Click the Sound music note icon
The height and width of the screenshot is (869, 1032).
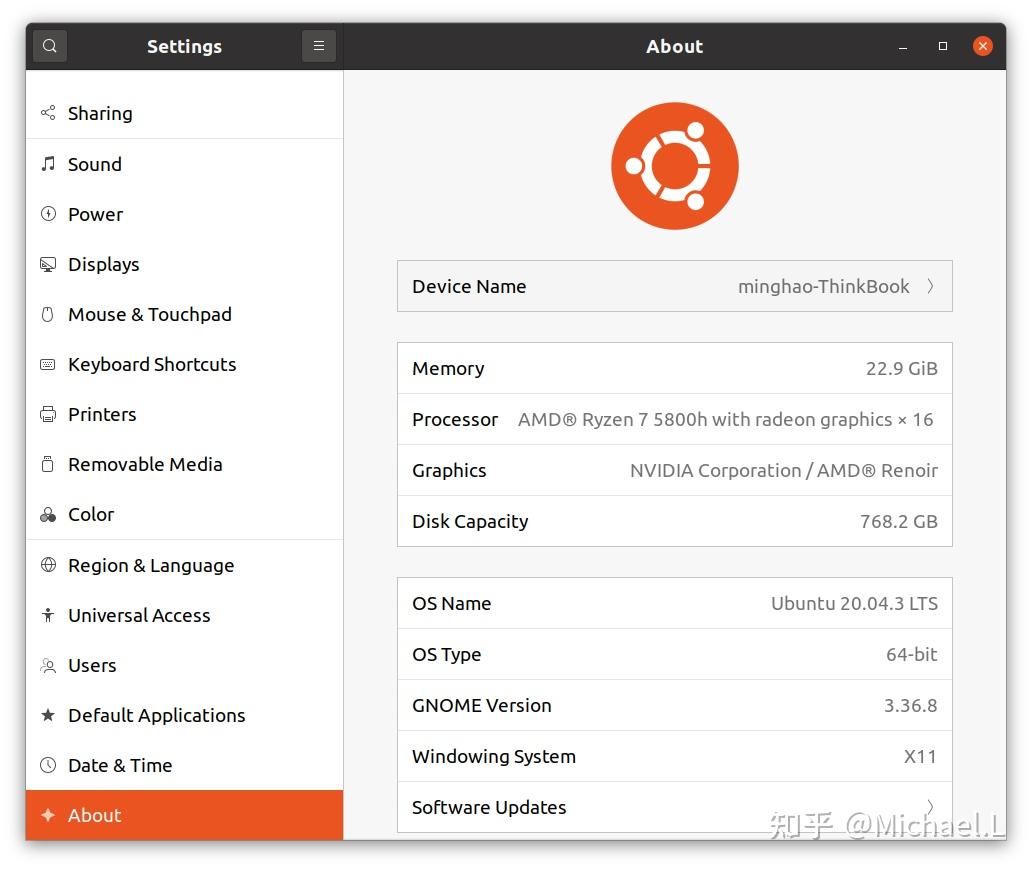48,164
